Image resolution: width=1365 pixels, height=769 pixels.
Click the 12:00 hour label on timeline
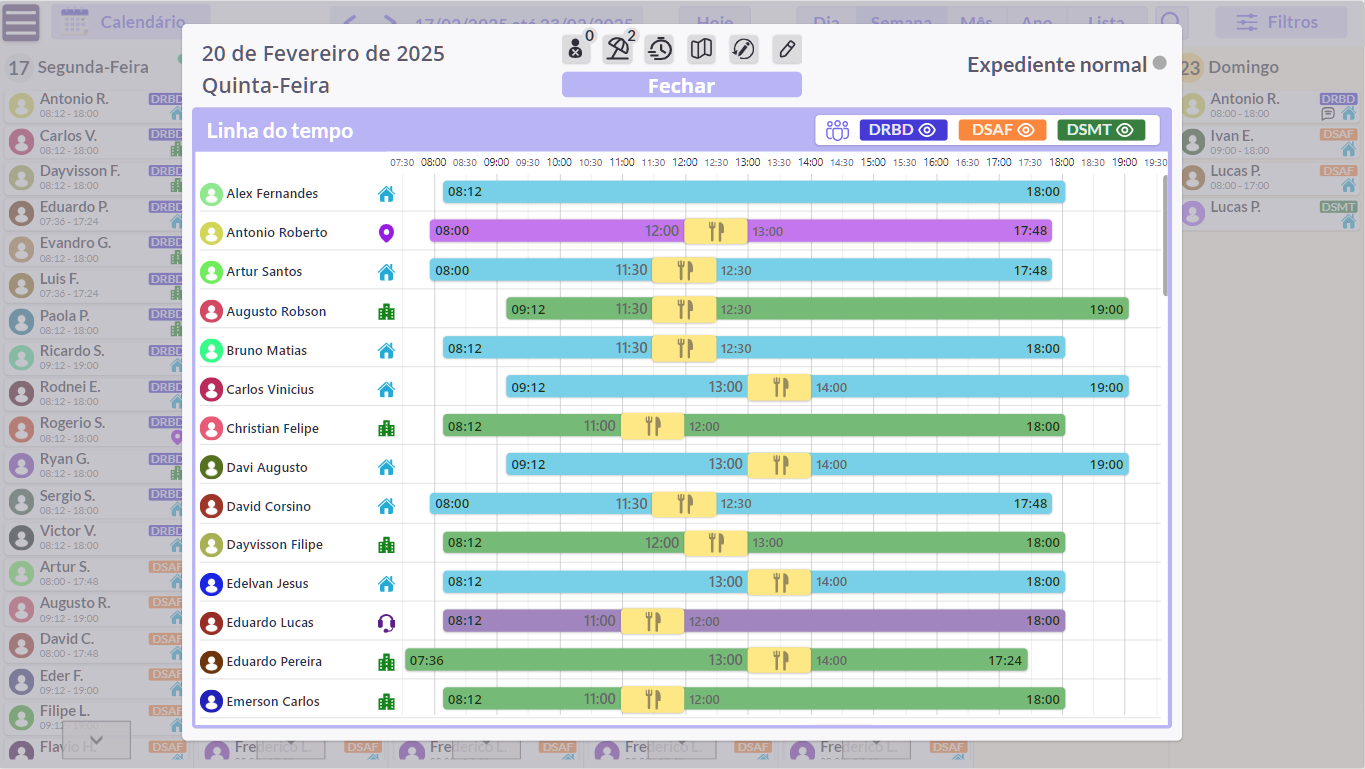click(x=685, y=162)
